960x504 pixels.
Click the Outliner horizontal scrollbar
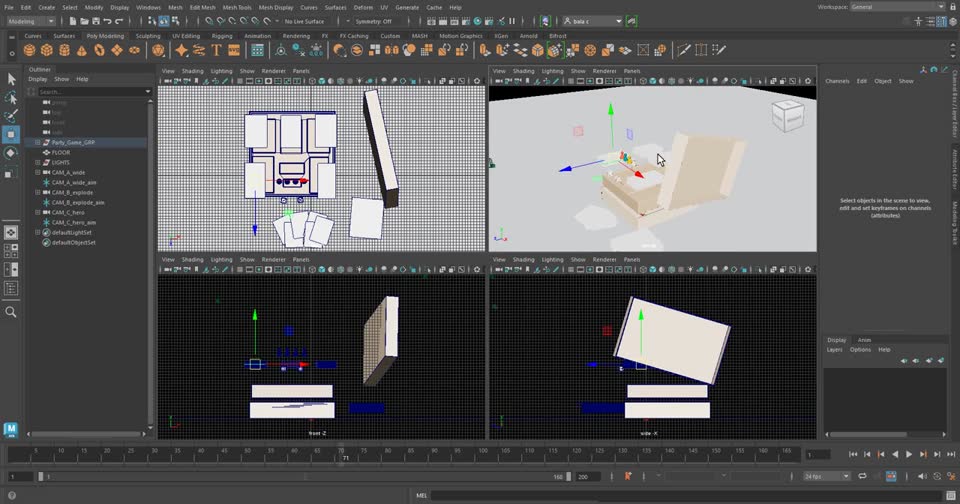(88, 434)
